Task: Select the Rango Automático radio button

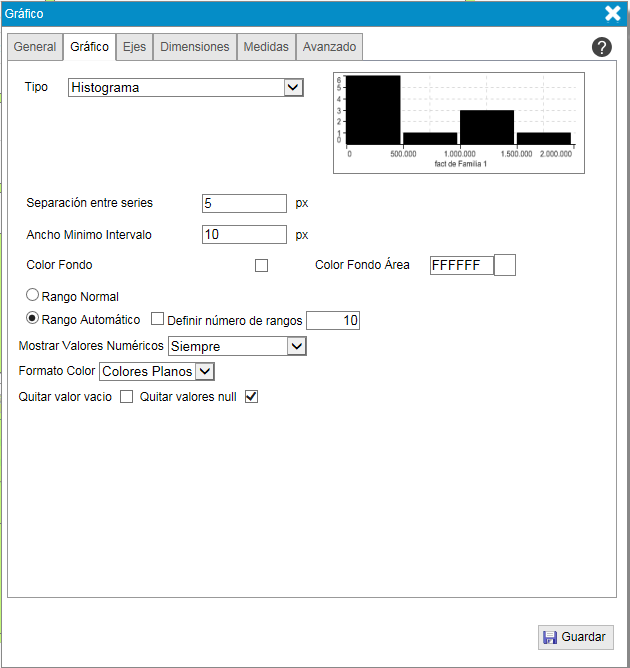Action: coord(32,319)
